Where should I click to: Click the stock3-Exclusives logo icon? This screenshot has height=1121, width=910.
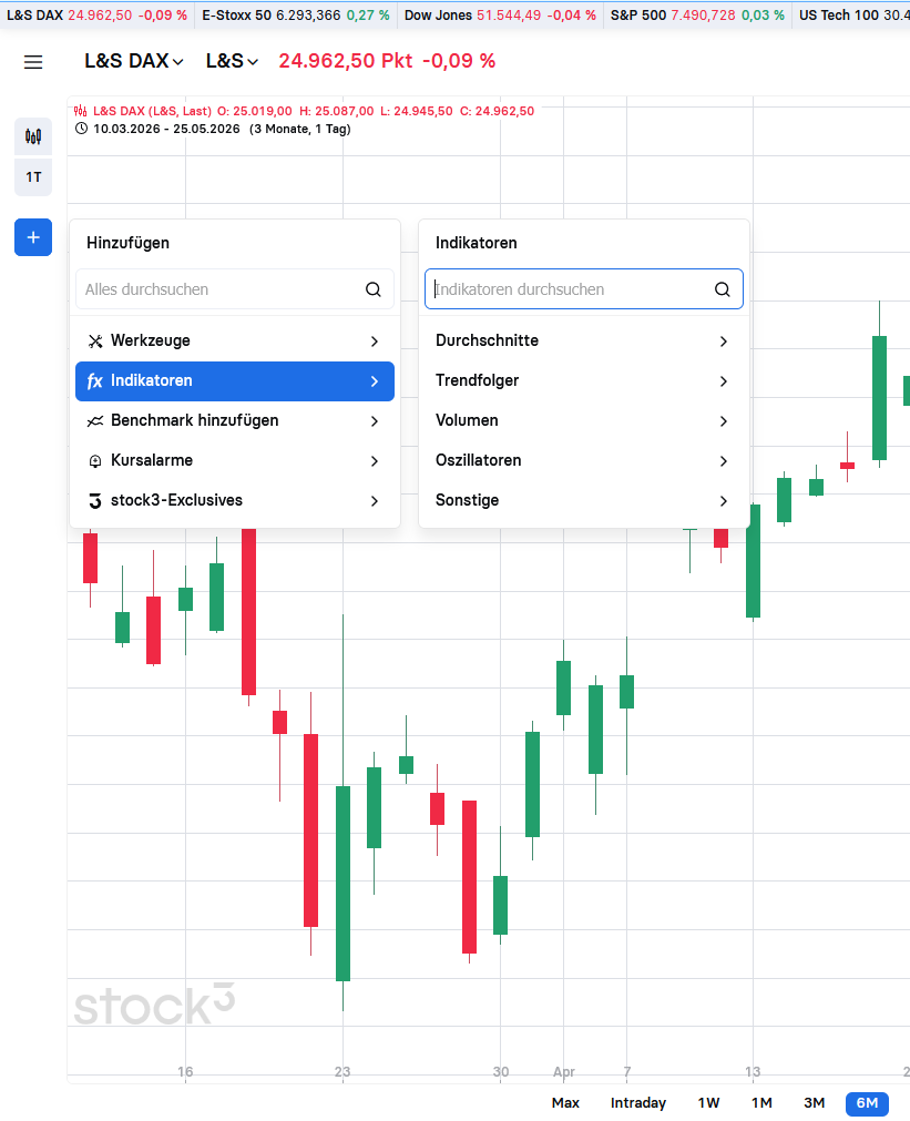[95, 501]
